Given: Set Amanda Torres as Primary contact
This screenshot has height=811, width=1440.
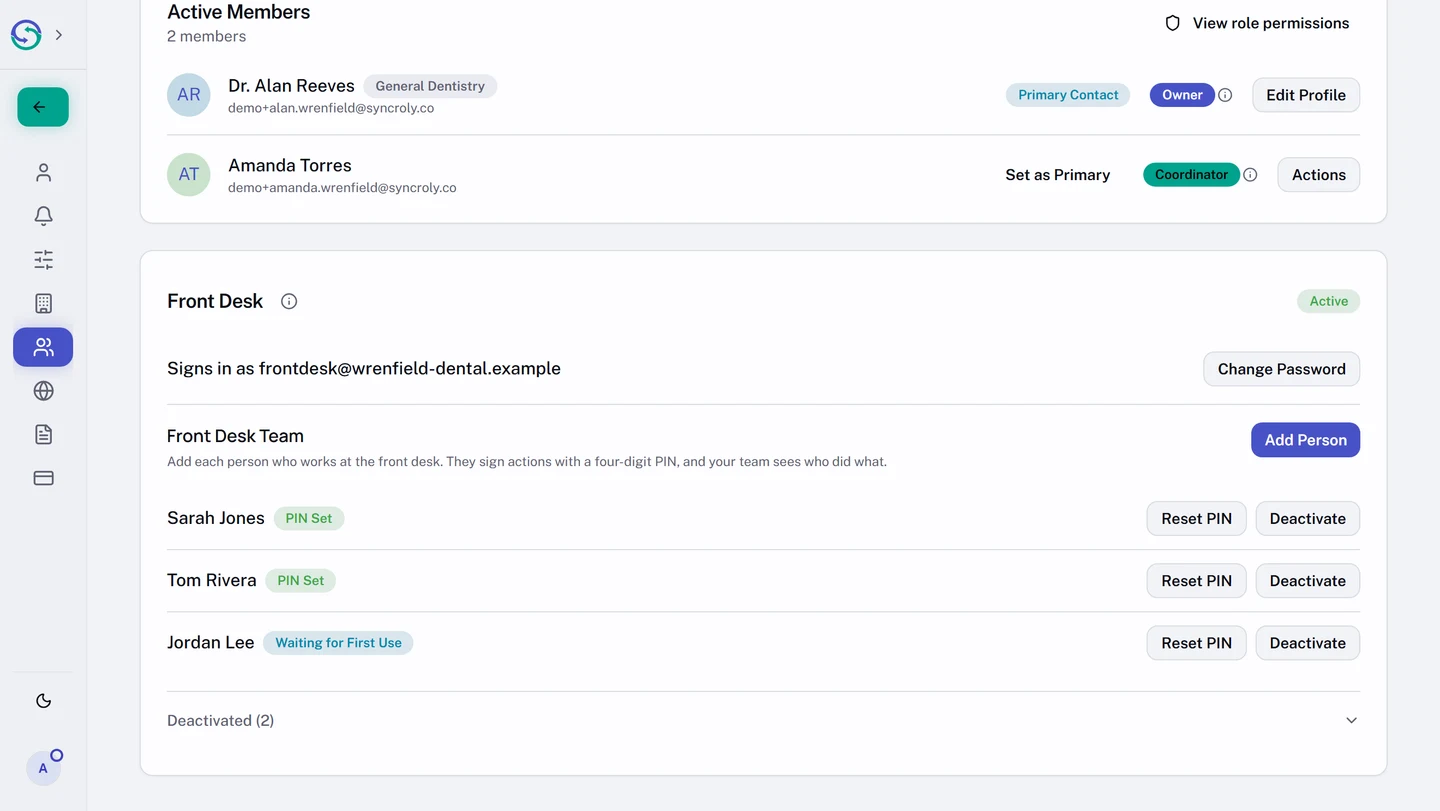Looking at the screenshot, I should pos(1058,175).
